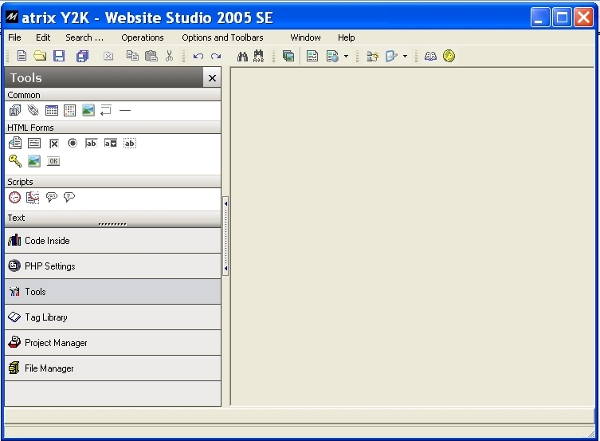The image size is (600, 441).
Task: Click the Text section header
Action: [113, 218]
